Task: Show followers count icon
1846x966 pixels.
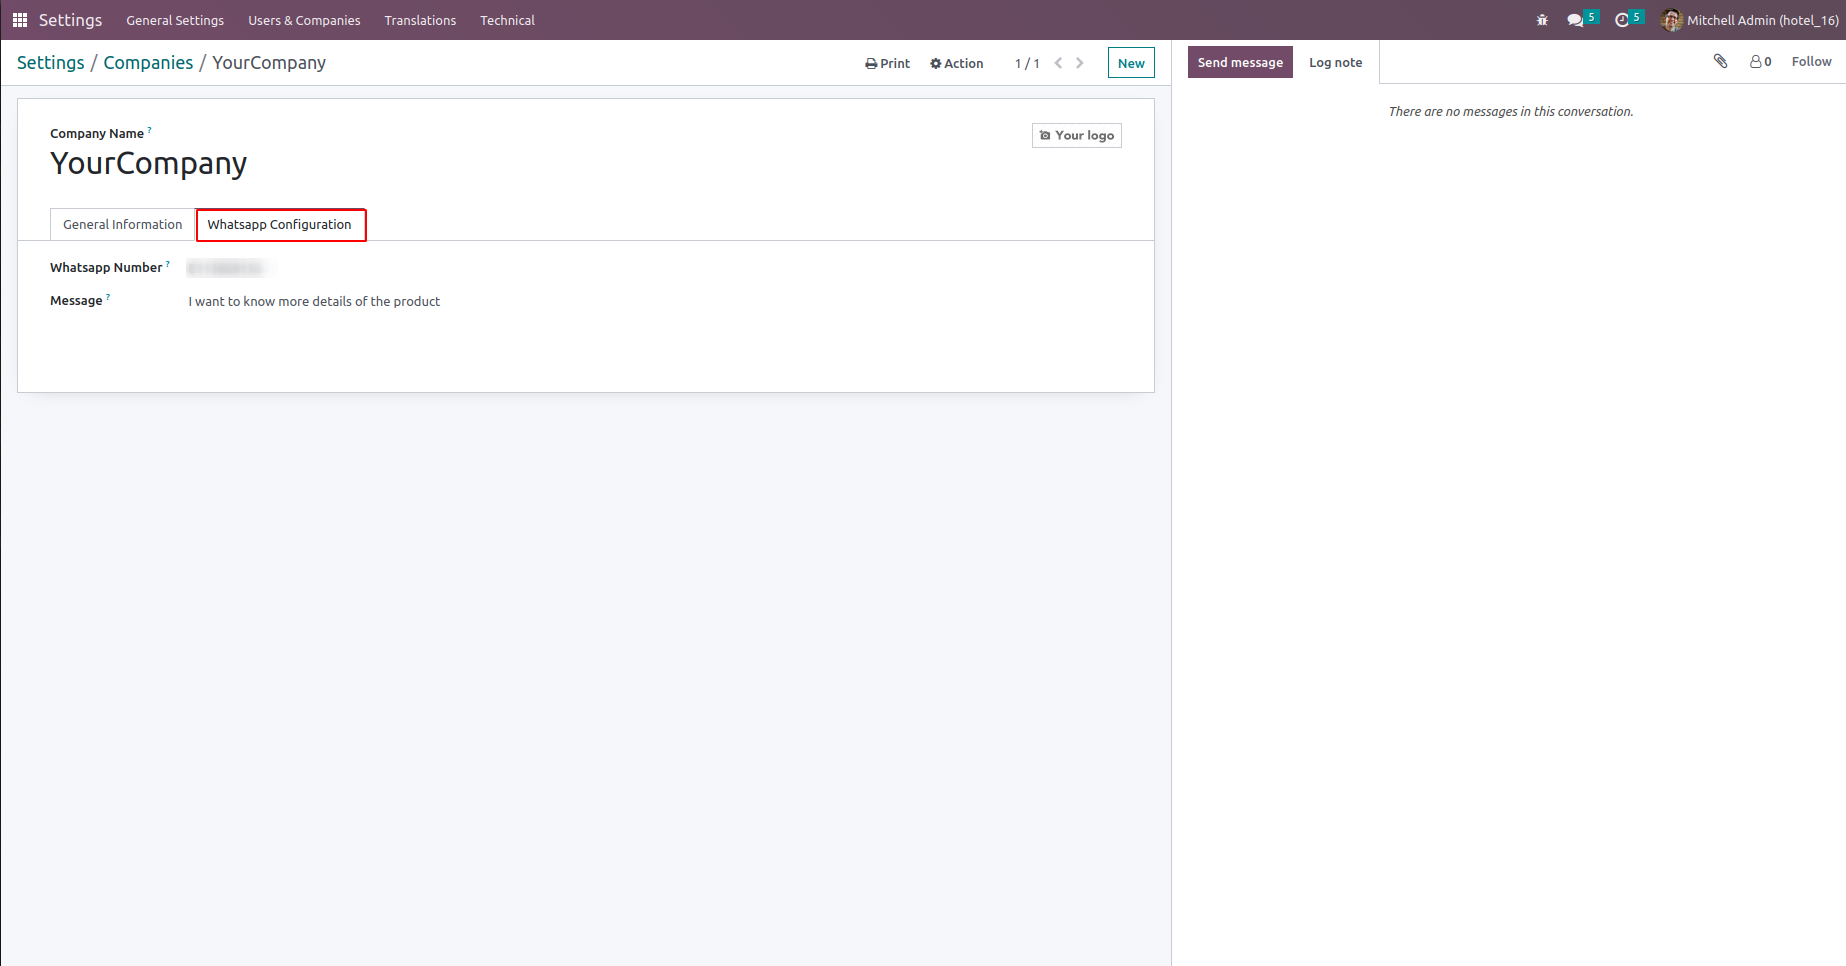Action: pos(1761,61)
